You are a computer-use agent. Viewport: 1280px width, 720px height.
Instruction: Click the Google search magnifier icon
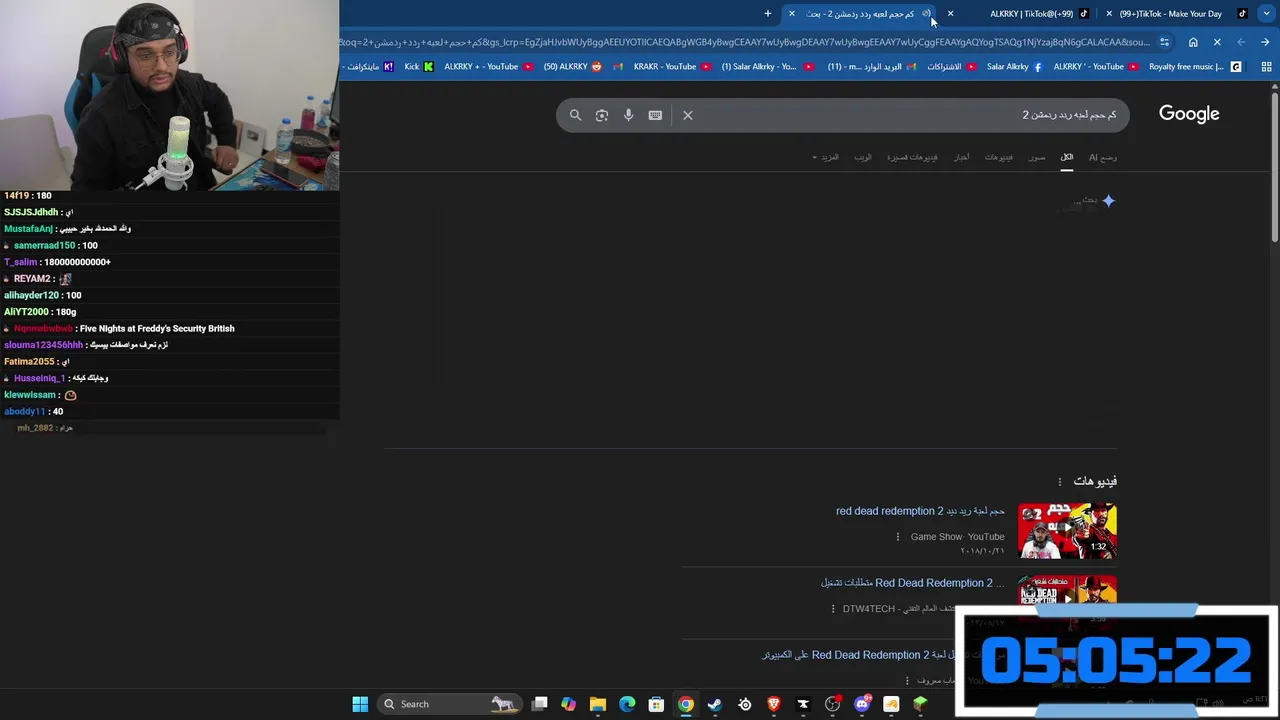[x=575, y=115]
